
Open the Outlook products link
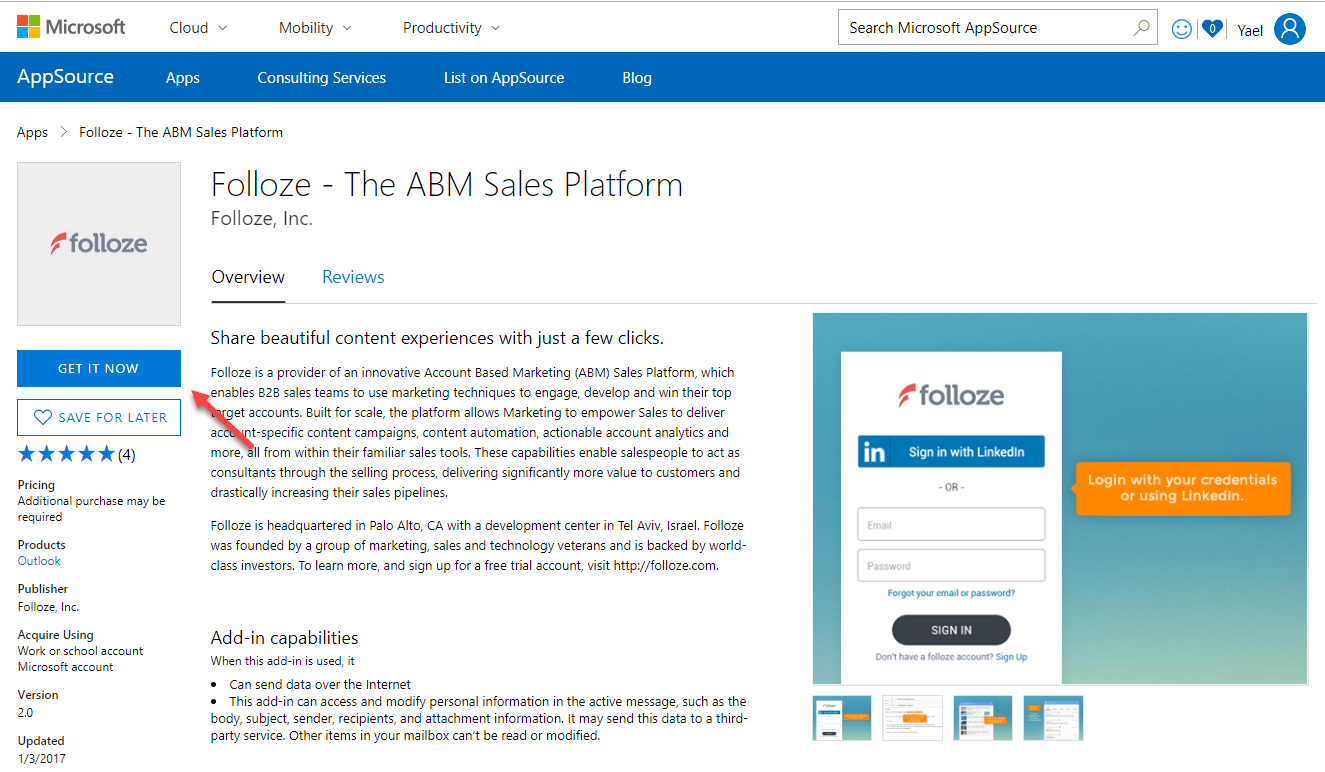pyautogui.click(x=38, y=561)
